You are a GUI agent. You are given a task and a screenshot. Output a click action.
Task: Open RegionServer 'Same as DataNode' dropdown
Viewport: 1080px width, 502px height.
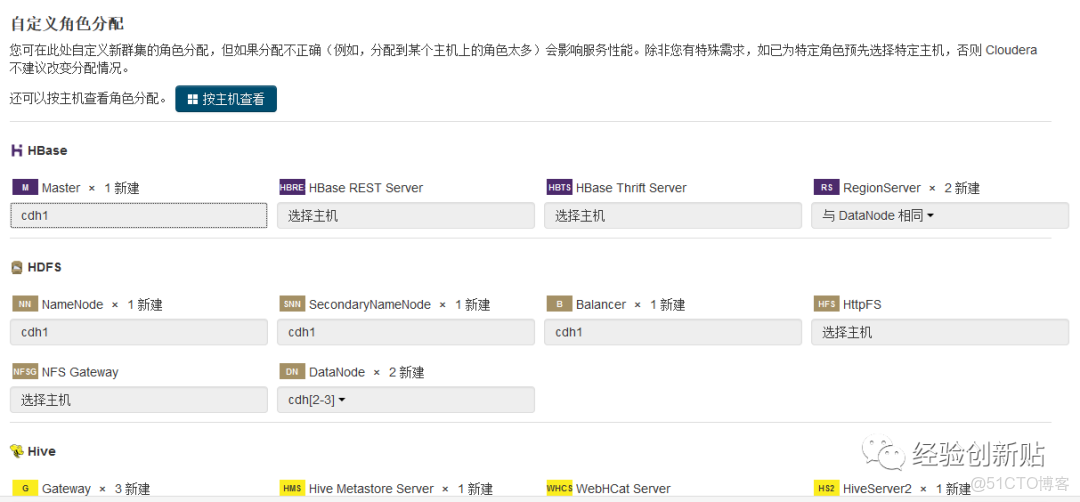(940, 216)
